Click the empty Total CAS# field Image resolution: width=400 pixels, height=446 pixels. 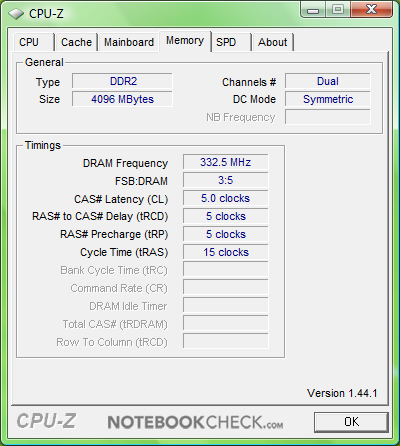click(x=226, y=323)
